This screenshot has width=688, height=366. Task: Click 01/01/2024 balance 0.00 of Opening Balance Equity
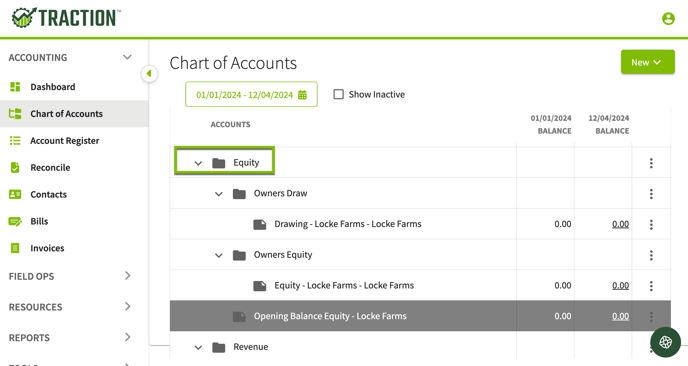(x=563, y=316)
